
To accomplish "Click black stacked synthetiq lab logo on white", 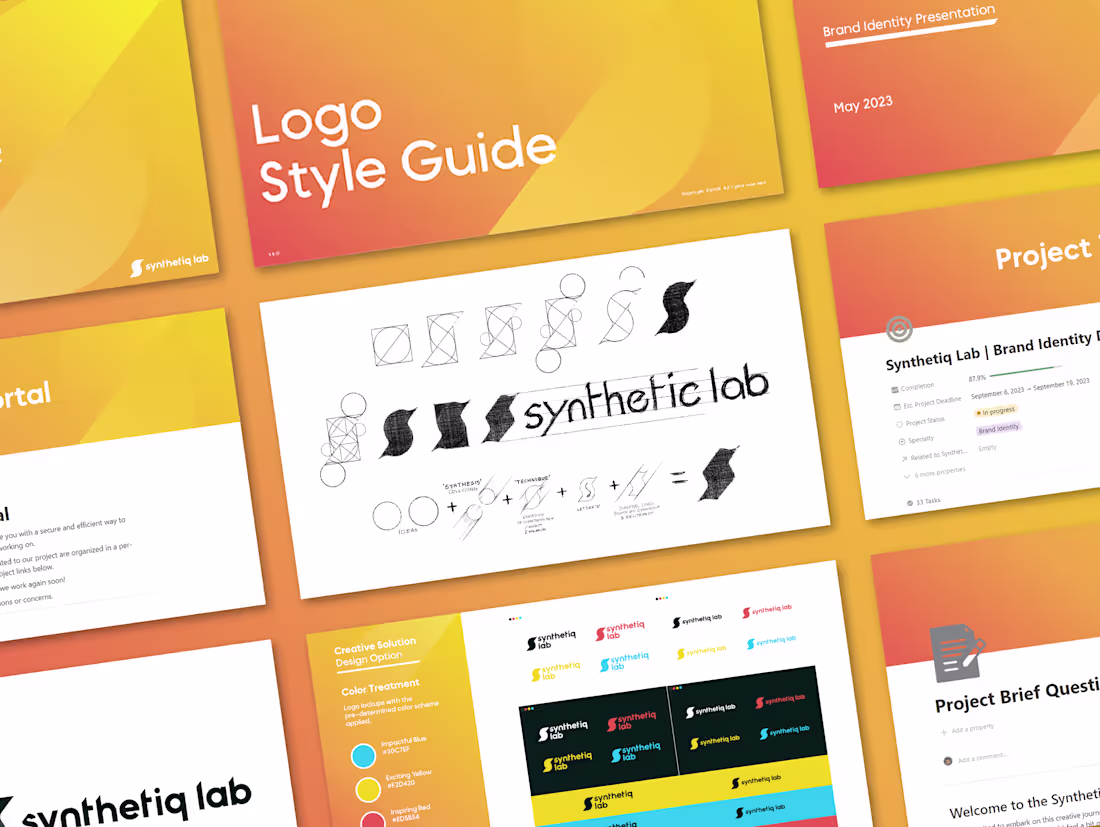I will click(551, 640).
